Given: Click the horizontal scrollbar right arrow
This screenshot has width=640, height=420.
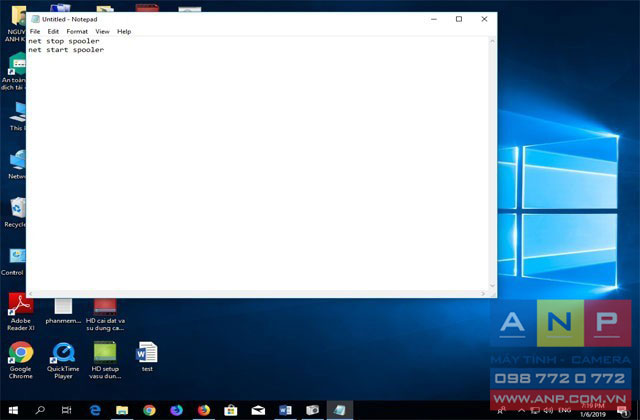Looking at the screenshot, I should [x=483, y=293].
